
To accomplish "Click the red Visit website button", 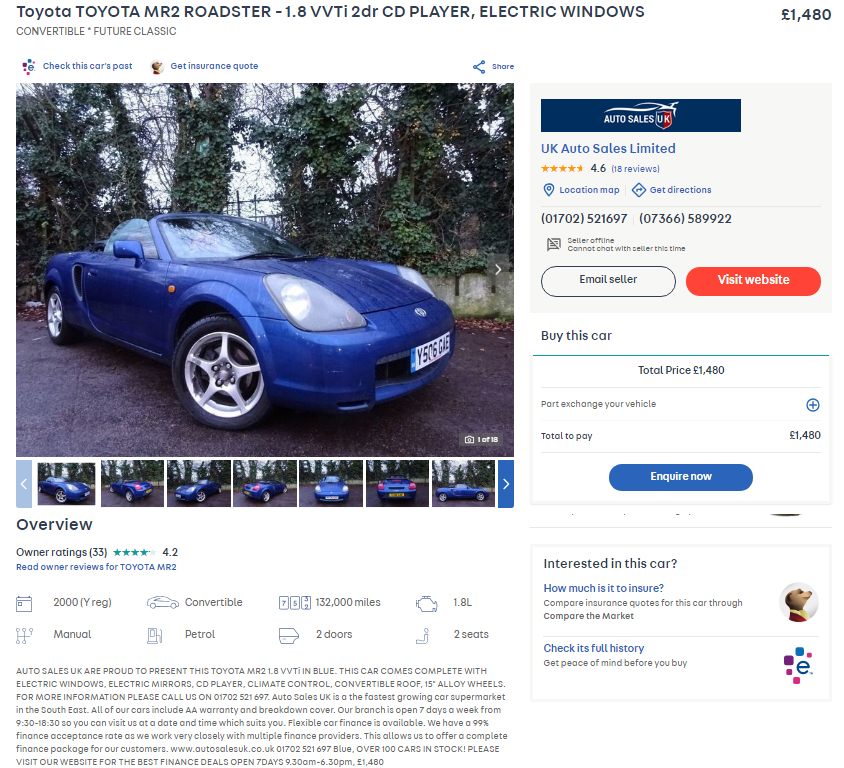I will tap(753, 281).
